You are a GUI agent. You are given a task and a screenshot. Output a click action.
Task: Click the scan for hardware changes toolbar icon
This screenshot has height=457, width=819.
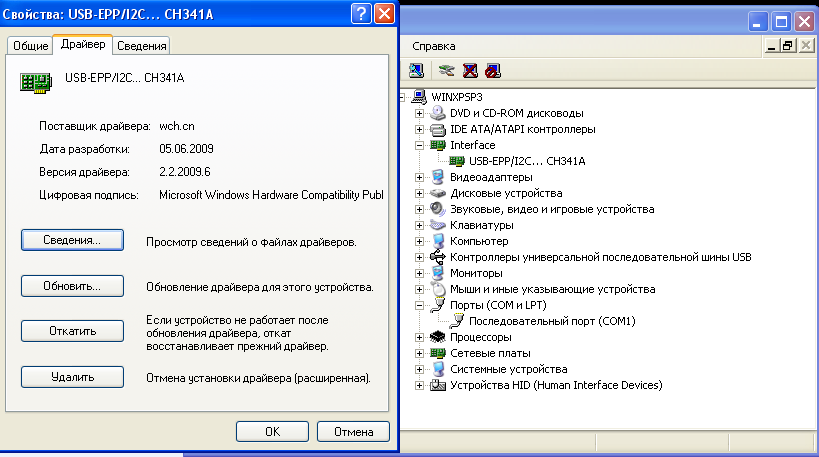[x=417, y=70]
